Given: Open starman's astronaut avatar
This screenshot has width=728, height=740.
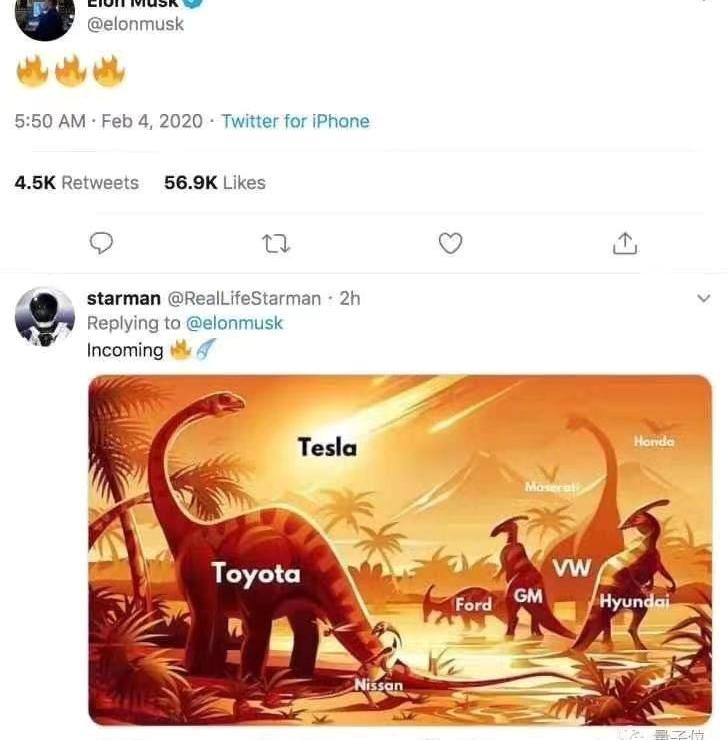Looking at the screenshot, I should (45, 317).
